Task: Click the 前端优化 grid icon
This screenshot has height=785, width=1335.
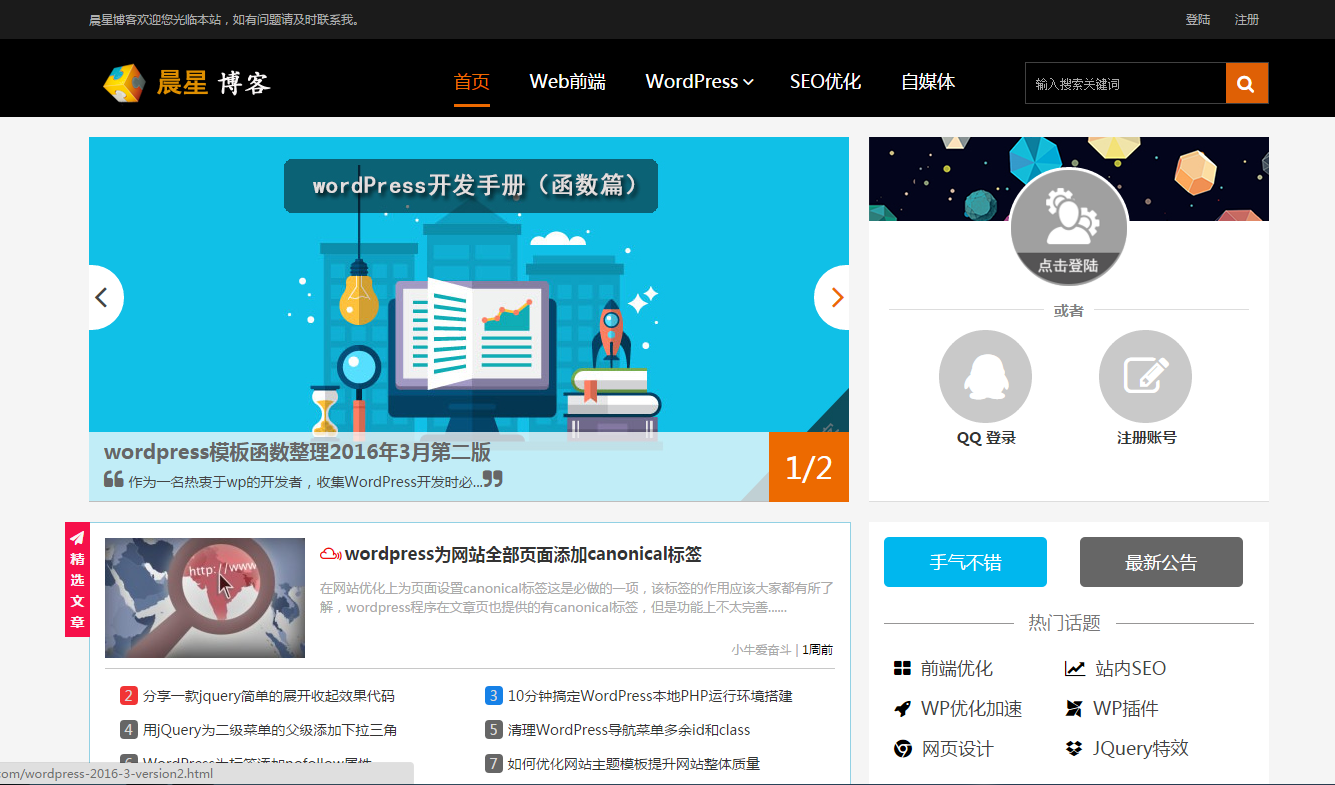Action: coord(903,669)
